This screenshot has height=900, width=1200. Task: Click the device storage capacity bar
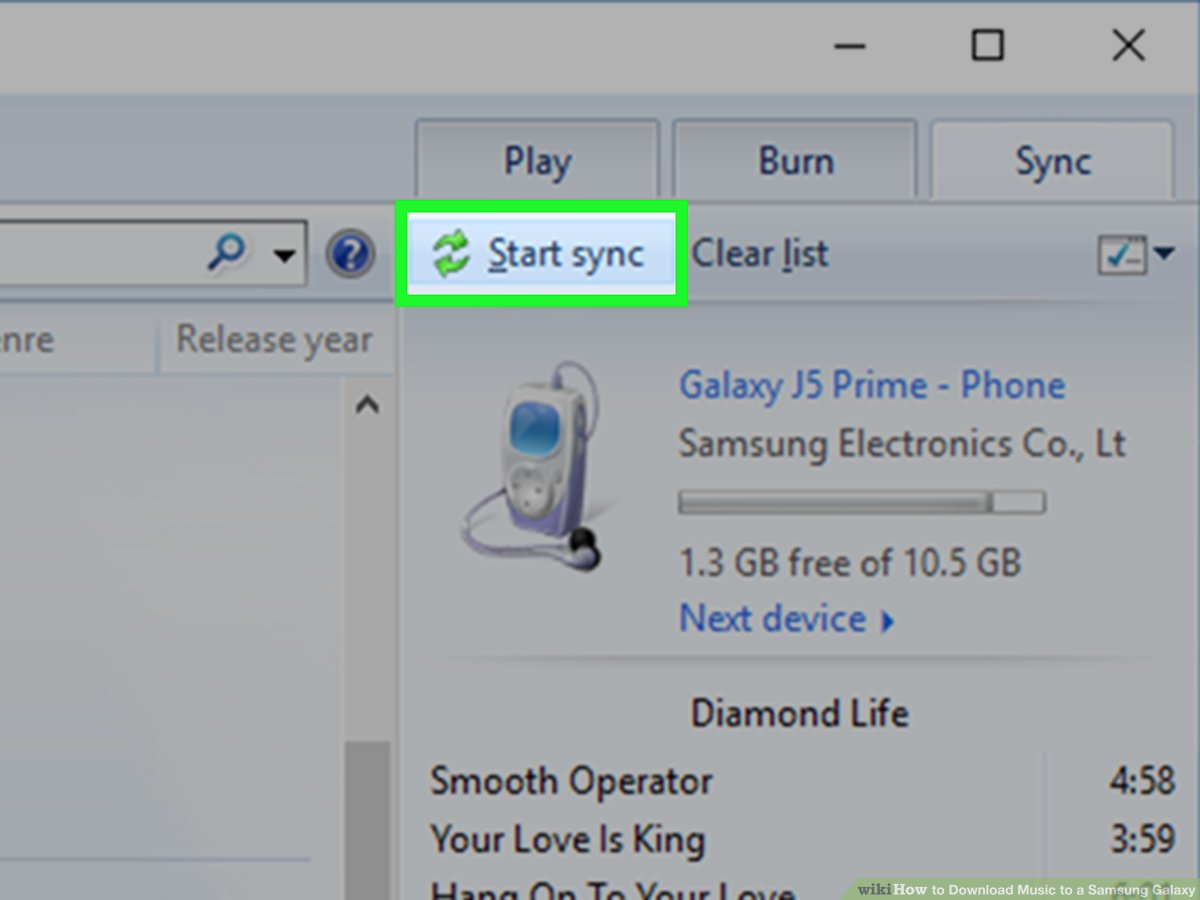click(x=862, y=502)
